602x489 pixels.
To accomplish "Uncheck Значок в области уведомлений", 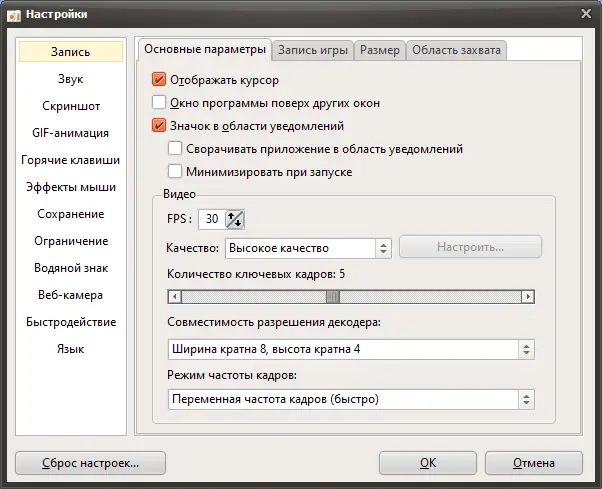I will [x=158, y=126].
